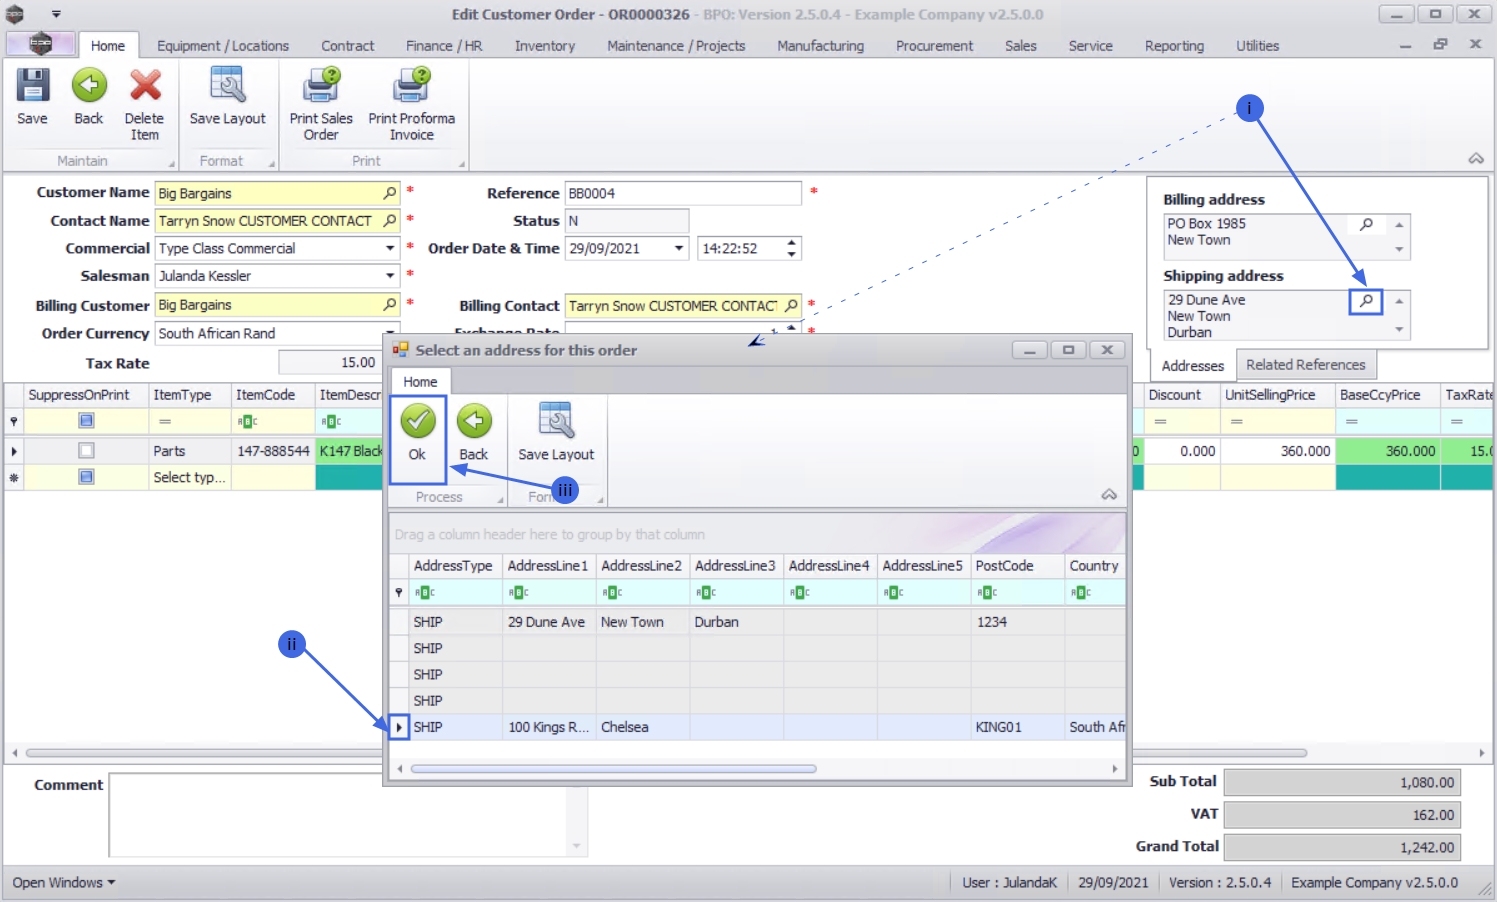Sort by PostCode column header
The height and width of the screenshot is (902, 1497).
click(x=1017, y=566)
